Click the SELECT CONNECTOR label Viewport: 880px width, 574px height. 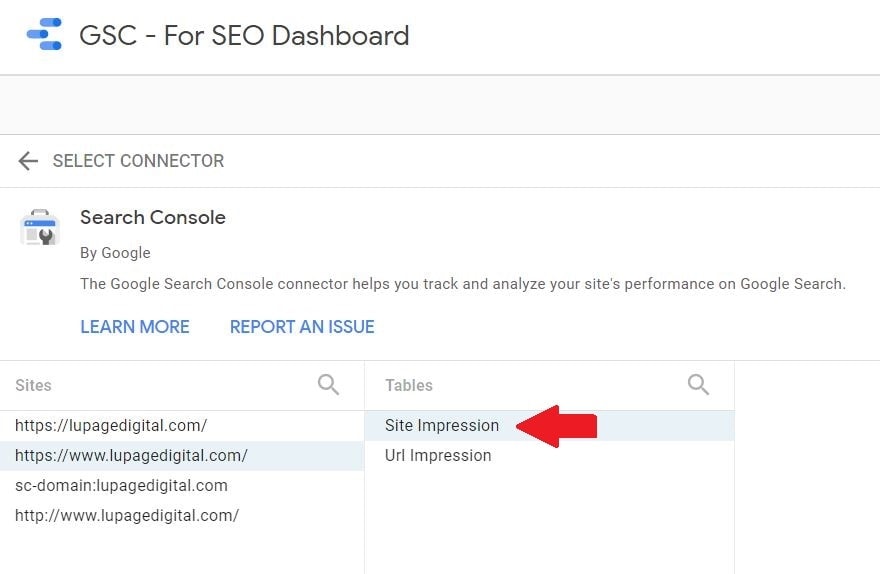(138, 161)
